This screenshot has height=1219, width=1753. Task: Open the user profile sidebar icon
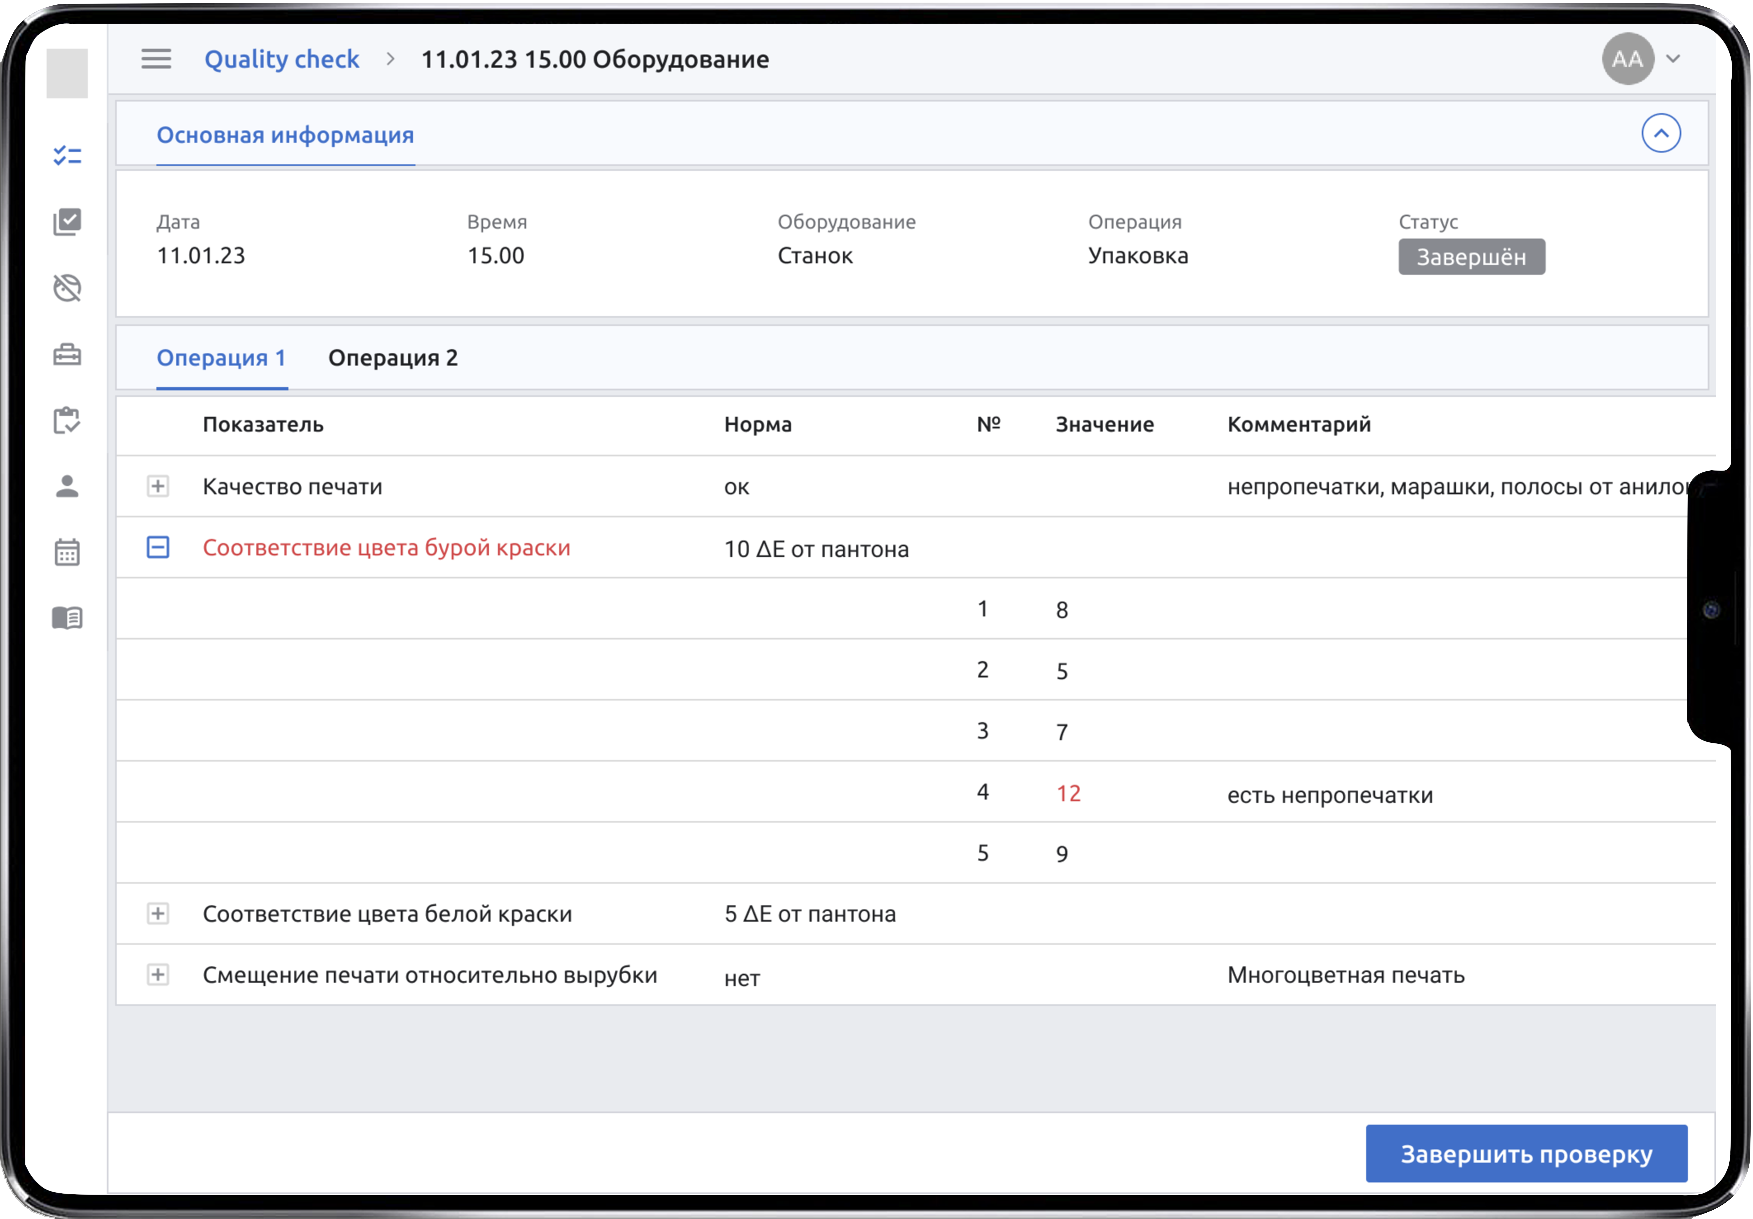click(x=67, y=486)
